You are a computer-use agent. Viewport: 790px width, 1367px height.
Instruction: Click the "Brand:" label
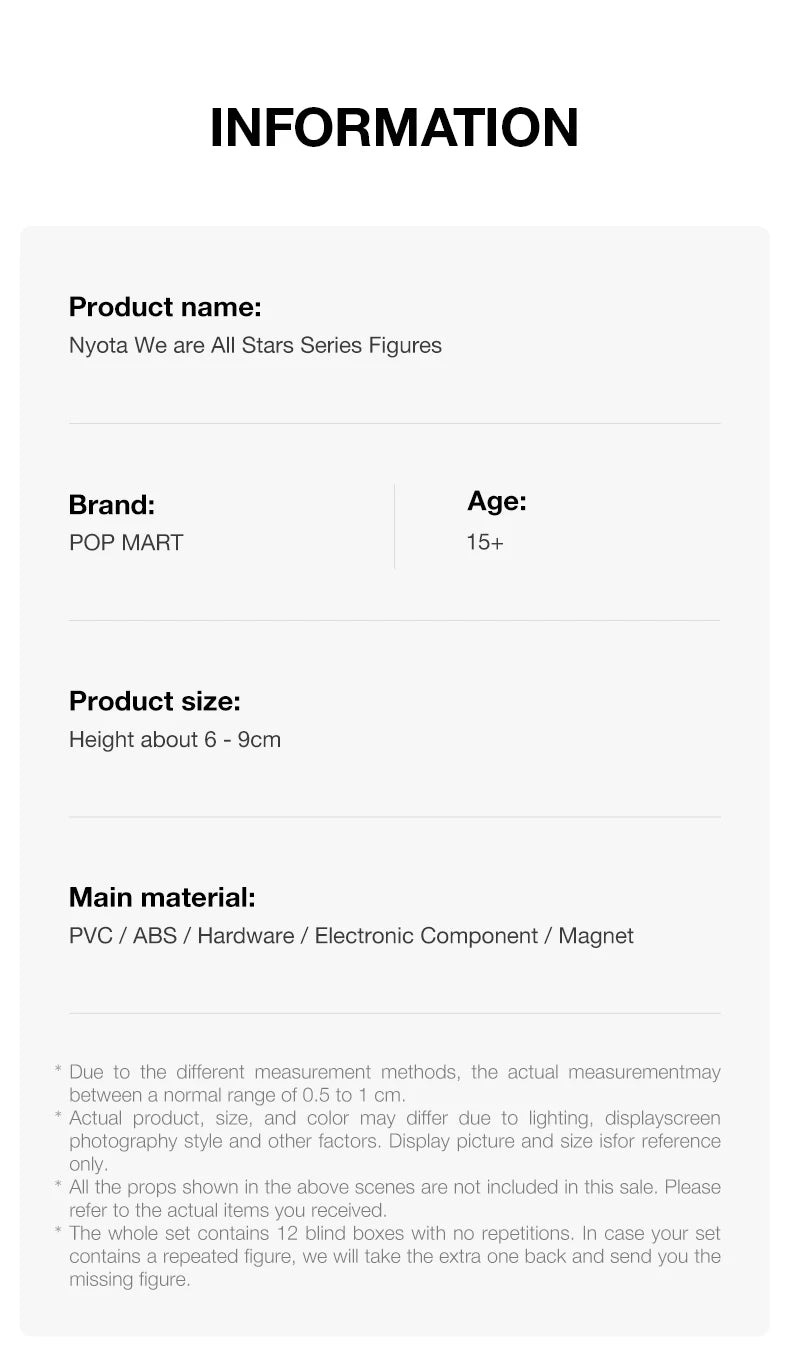click(x=112, y=505)
